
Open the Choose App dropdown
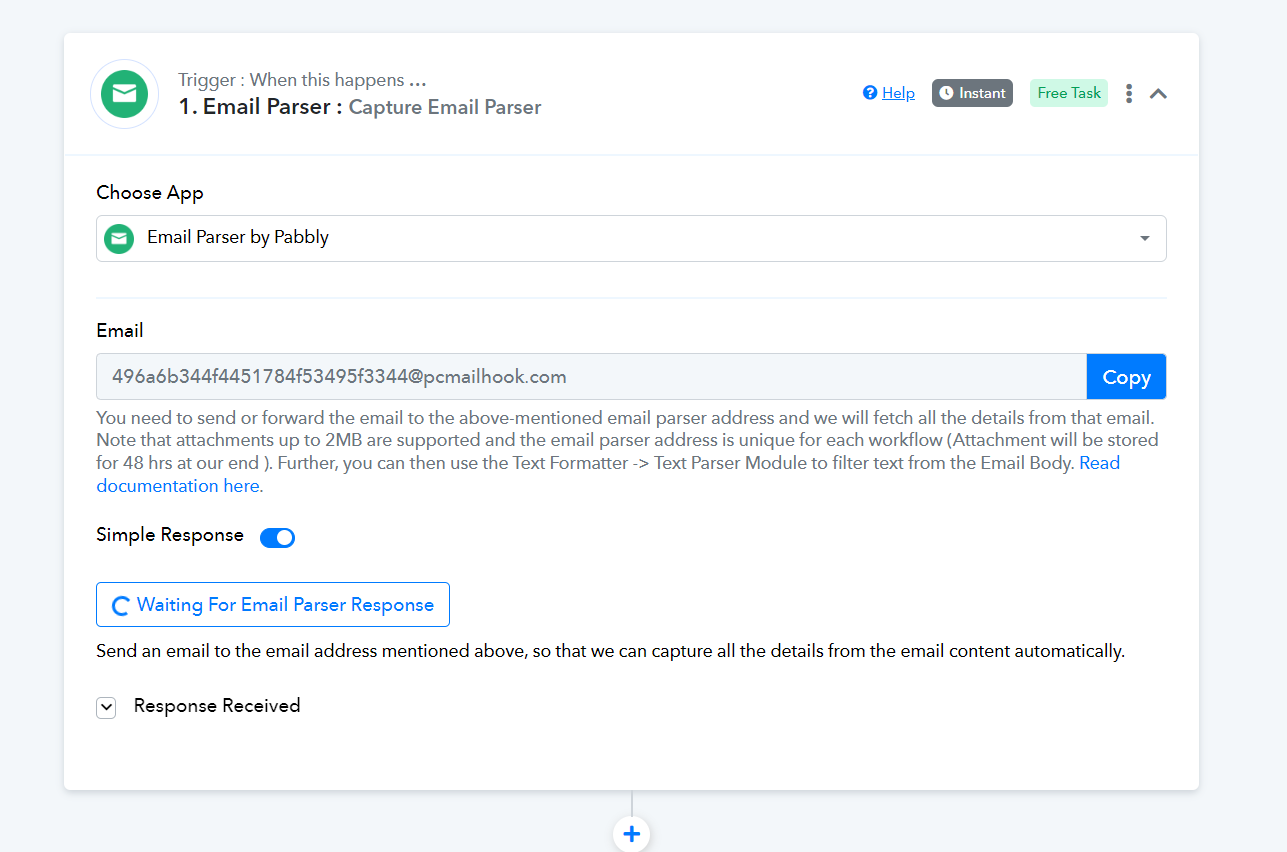click(x=631, y=238)
